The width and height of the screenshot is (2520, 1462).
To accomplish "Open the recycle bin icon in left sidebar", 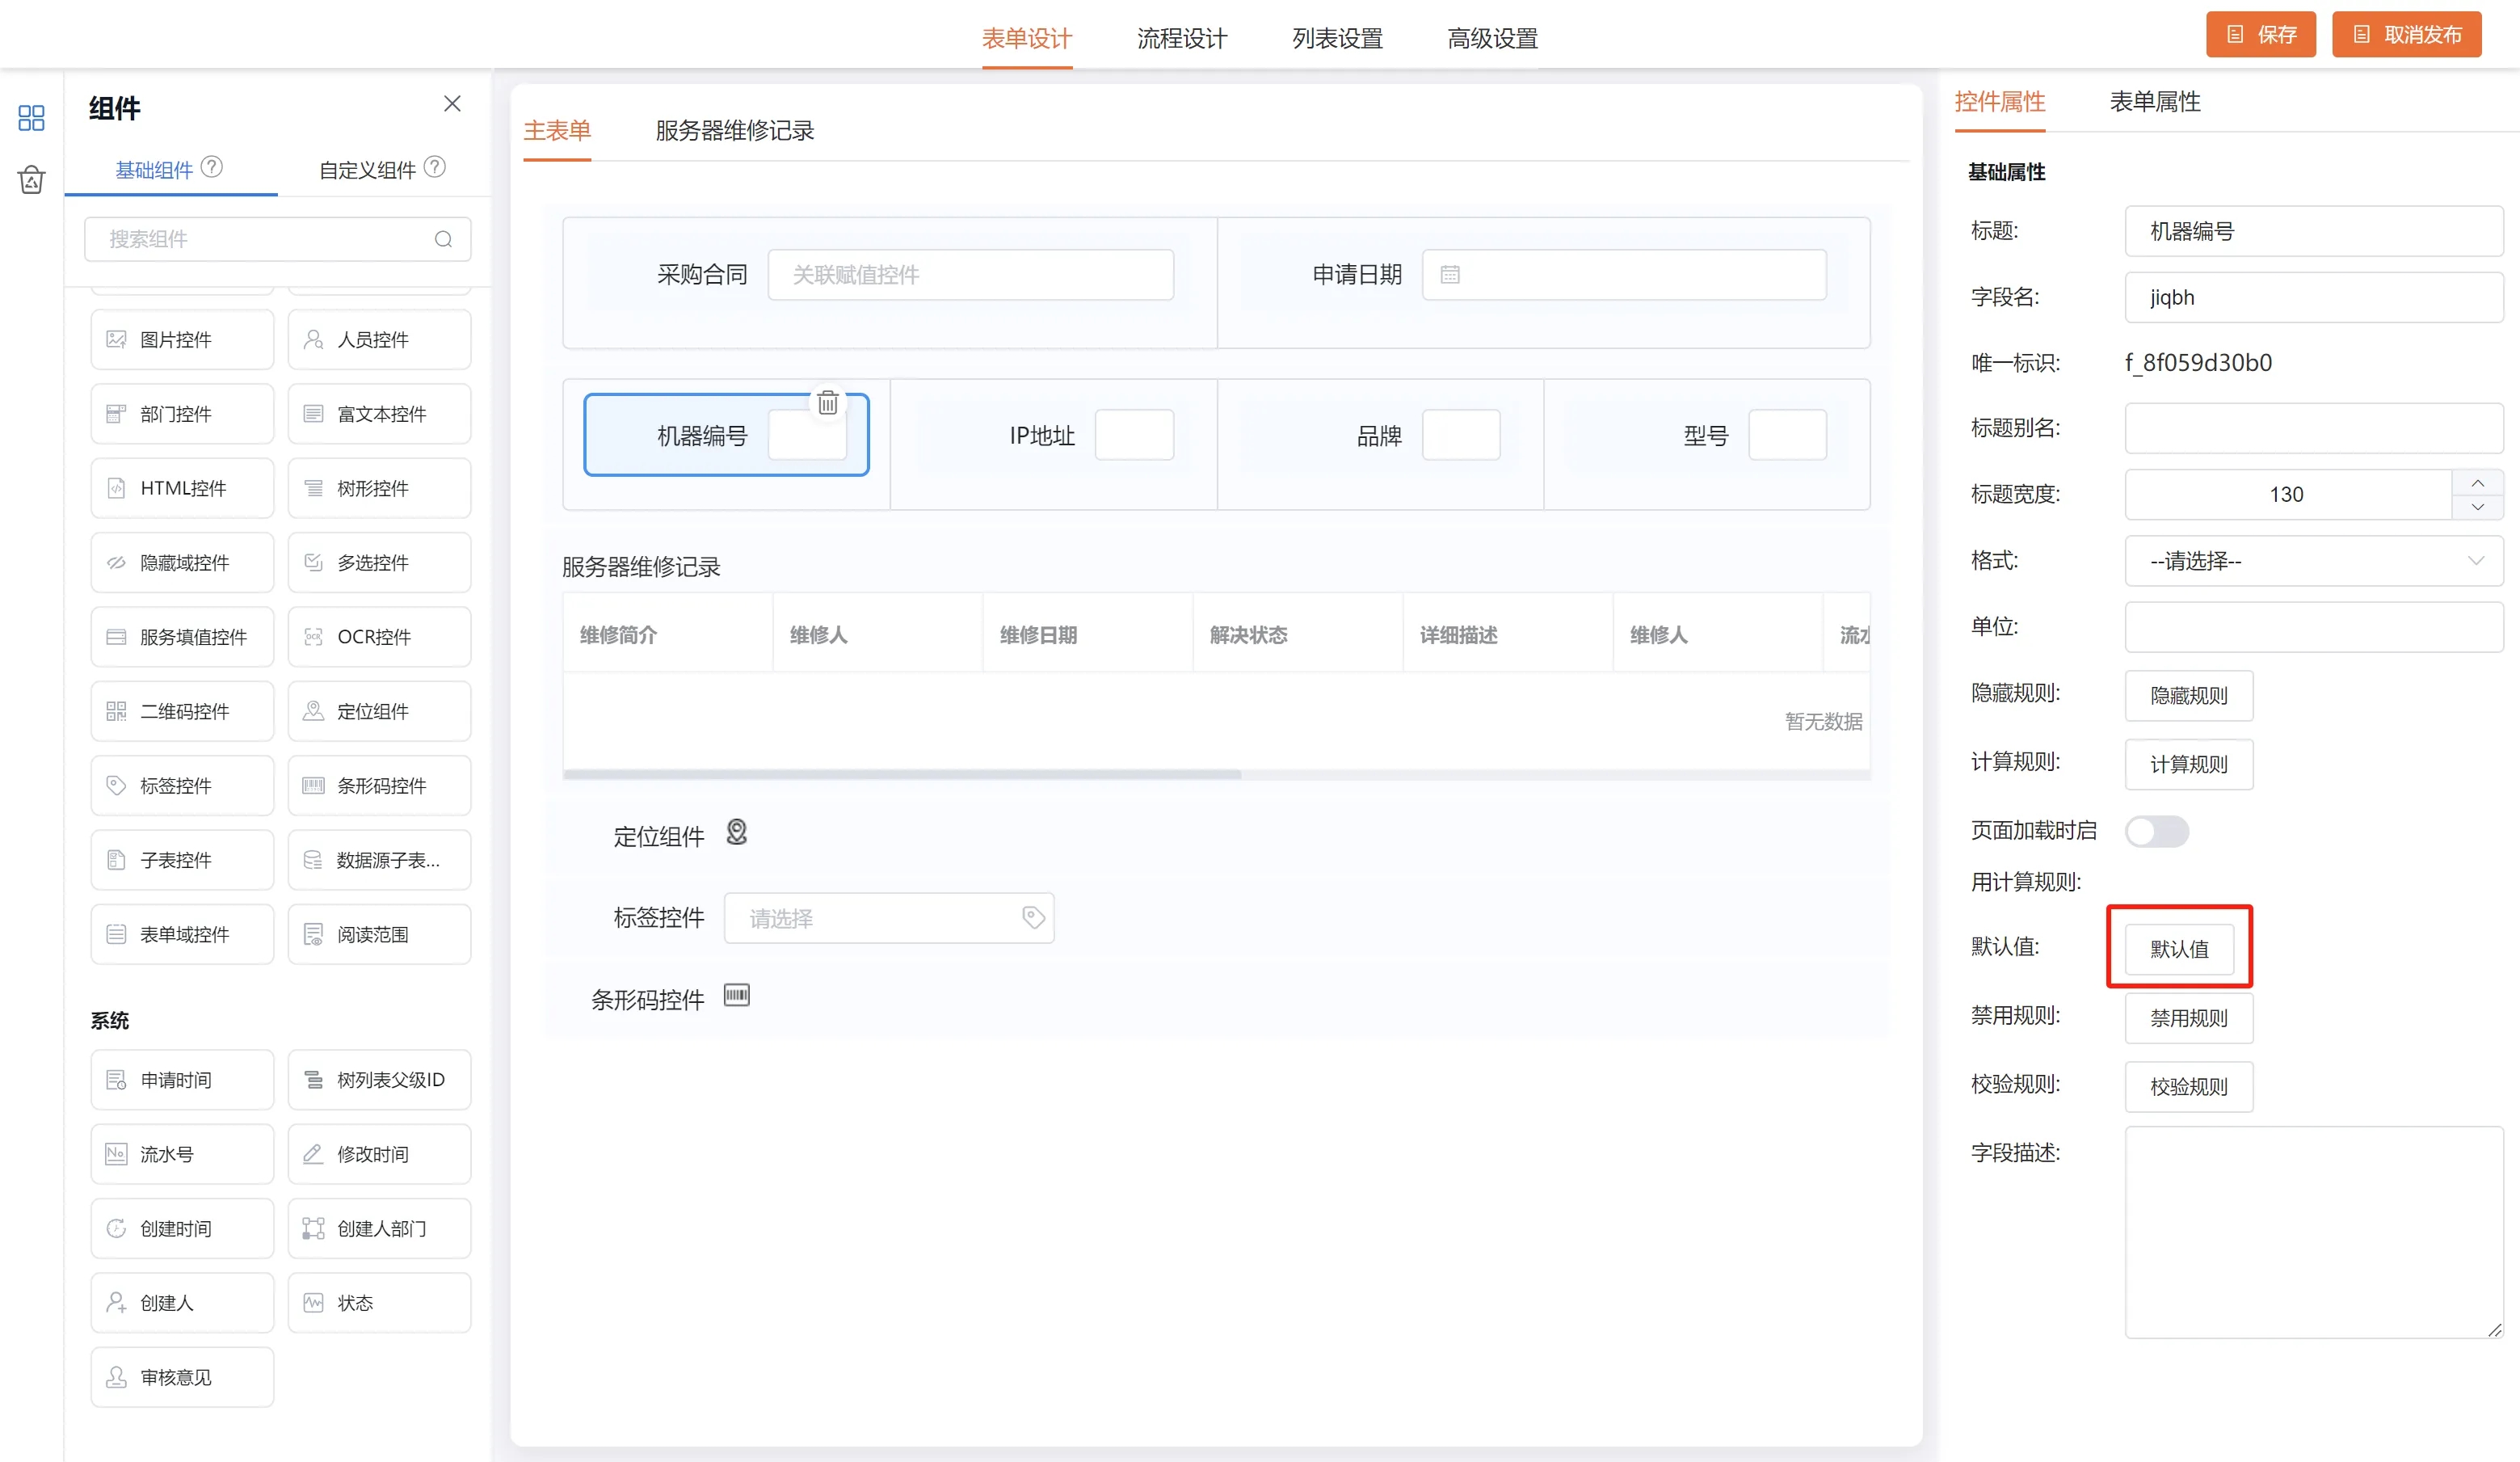I will point(31,180).
